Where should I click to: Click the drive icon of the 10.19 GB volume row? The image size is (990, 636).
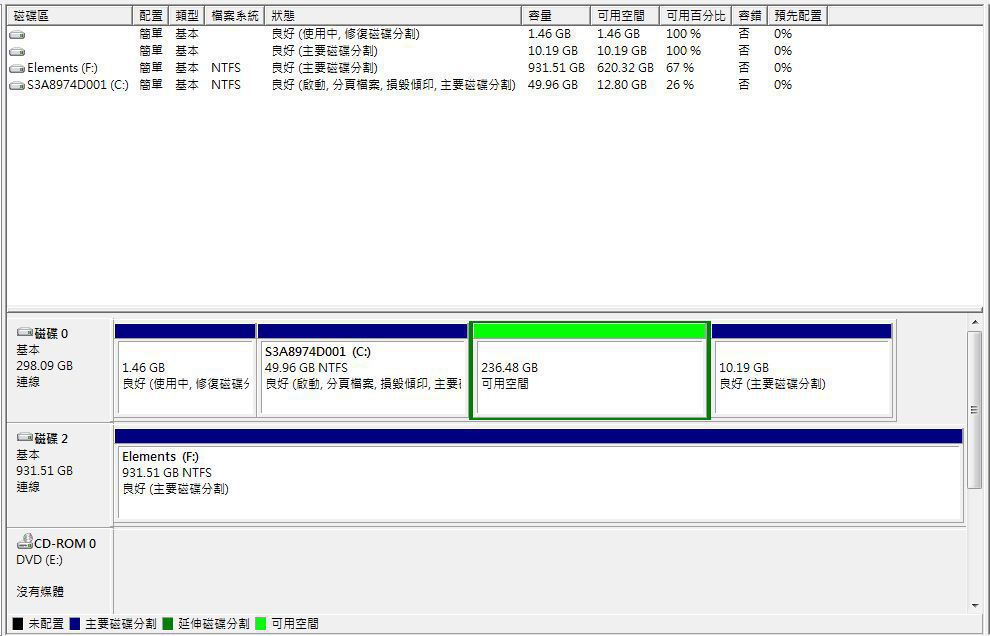tap(17, 52)
